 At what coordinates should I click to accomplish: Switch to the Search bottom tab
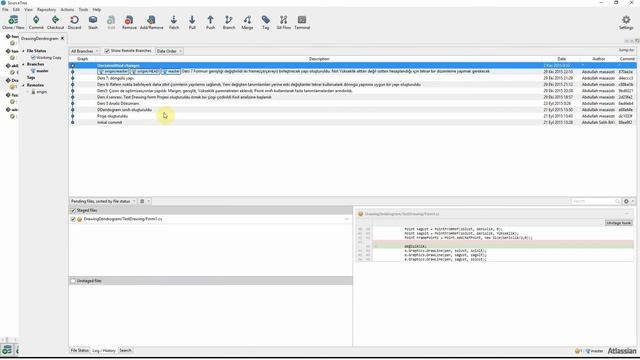click(x=125, y=351)
